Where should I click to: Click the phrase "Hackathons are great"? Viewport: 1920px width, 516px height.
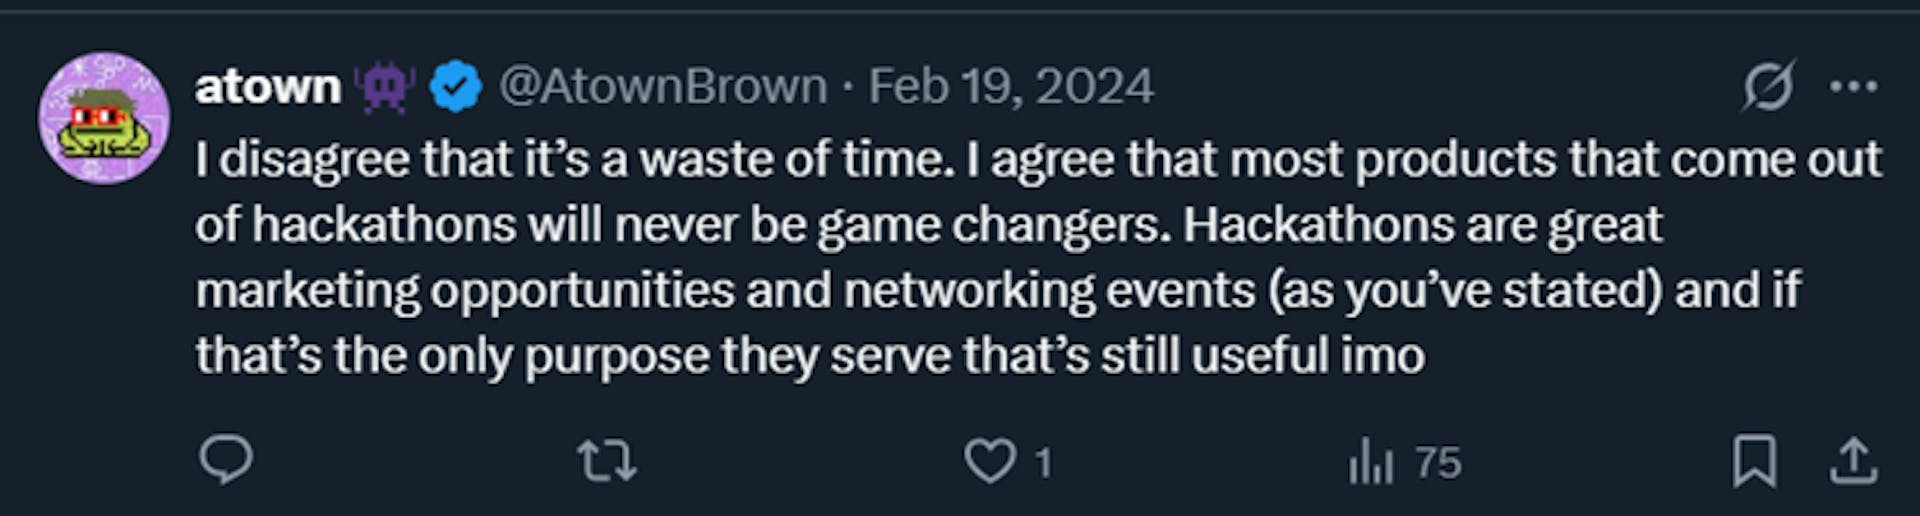tap(1422, 225)
